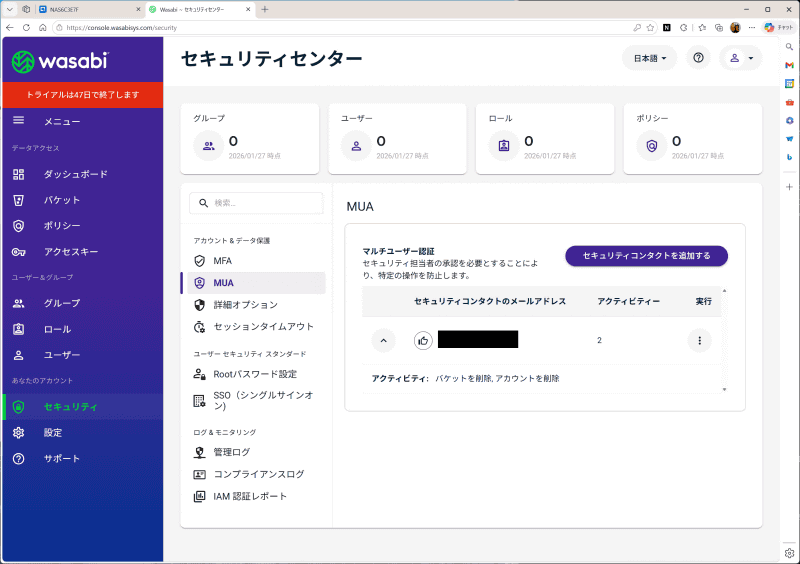800x564 pixels.
Task: Click the Policies (ポリシー) summary card icon
Action: coord(652,146)
